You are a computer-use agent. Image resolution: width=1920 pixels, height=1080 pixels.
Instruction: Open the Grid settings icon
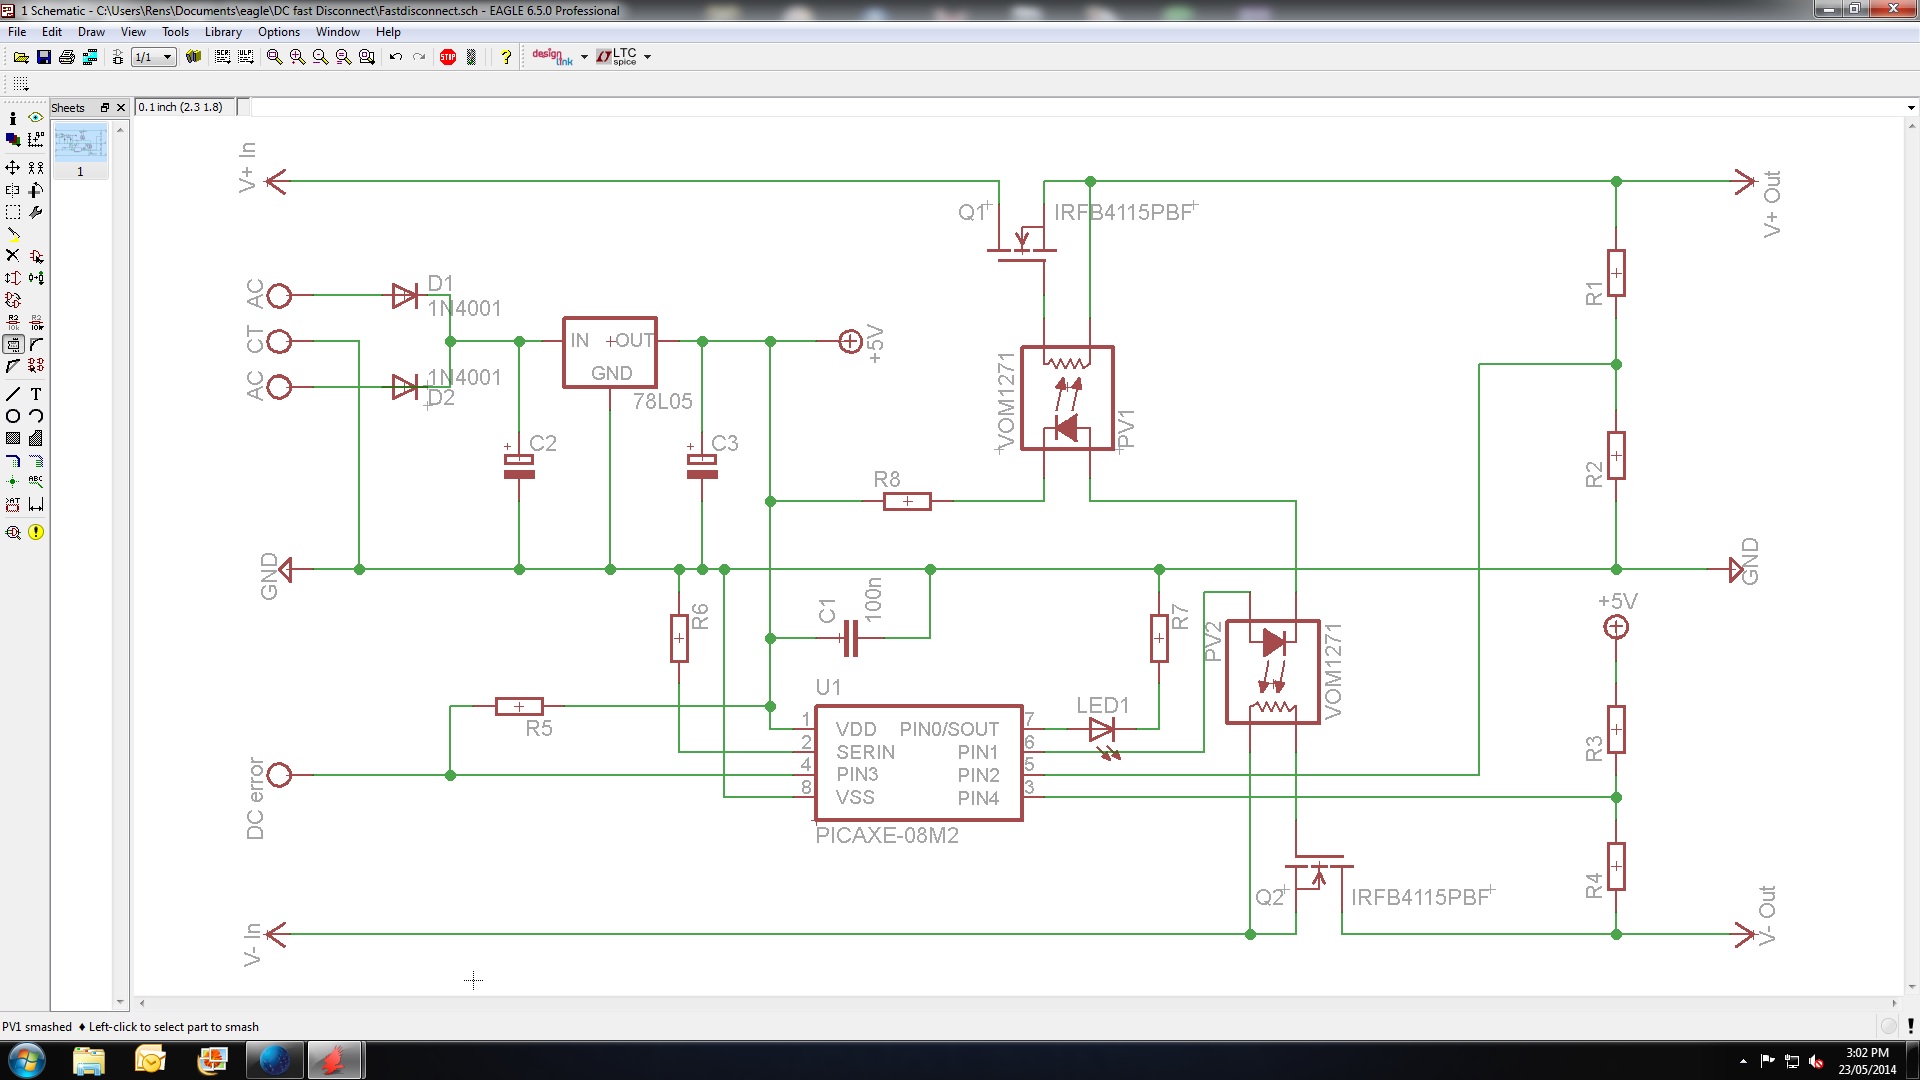click(x=21, y=84)
